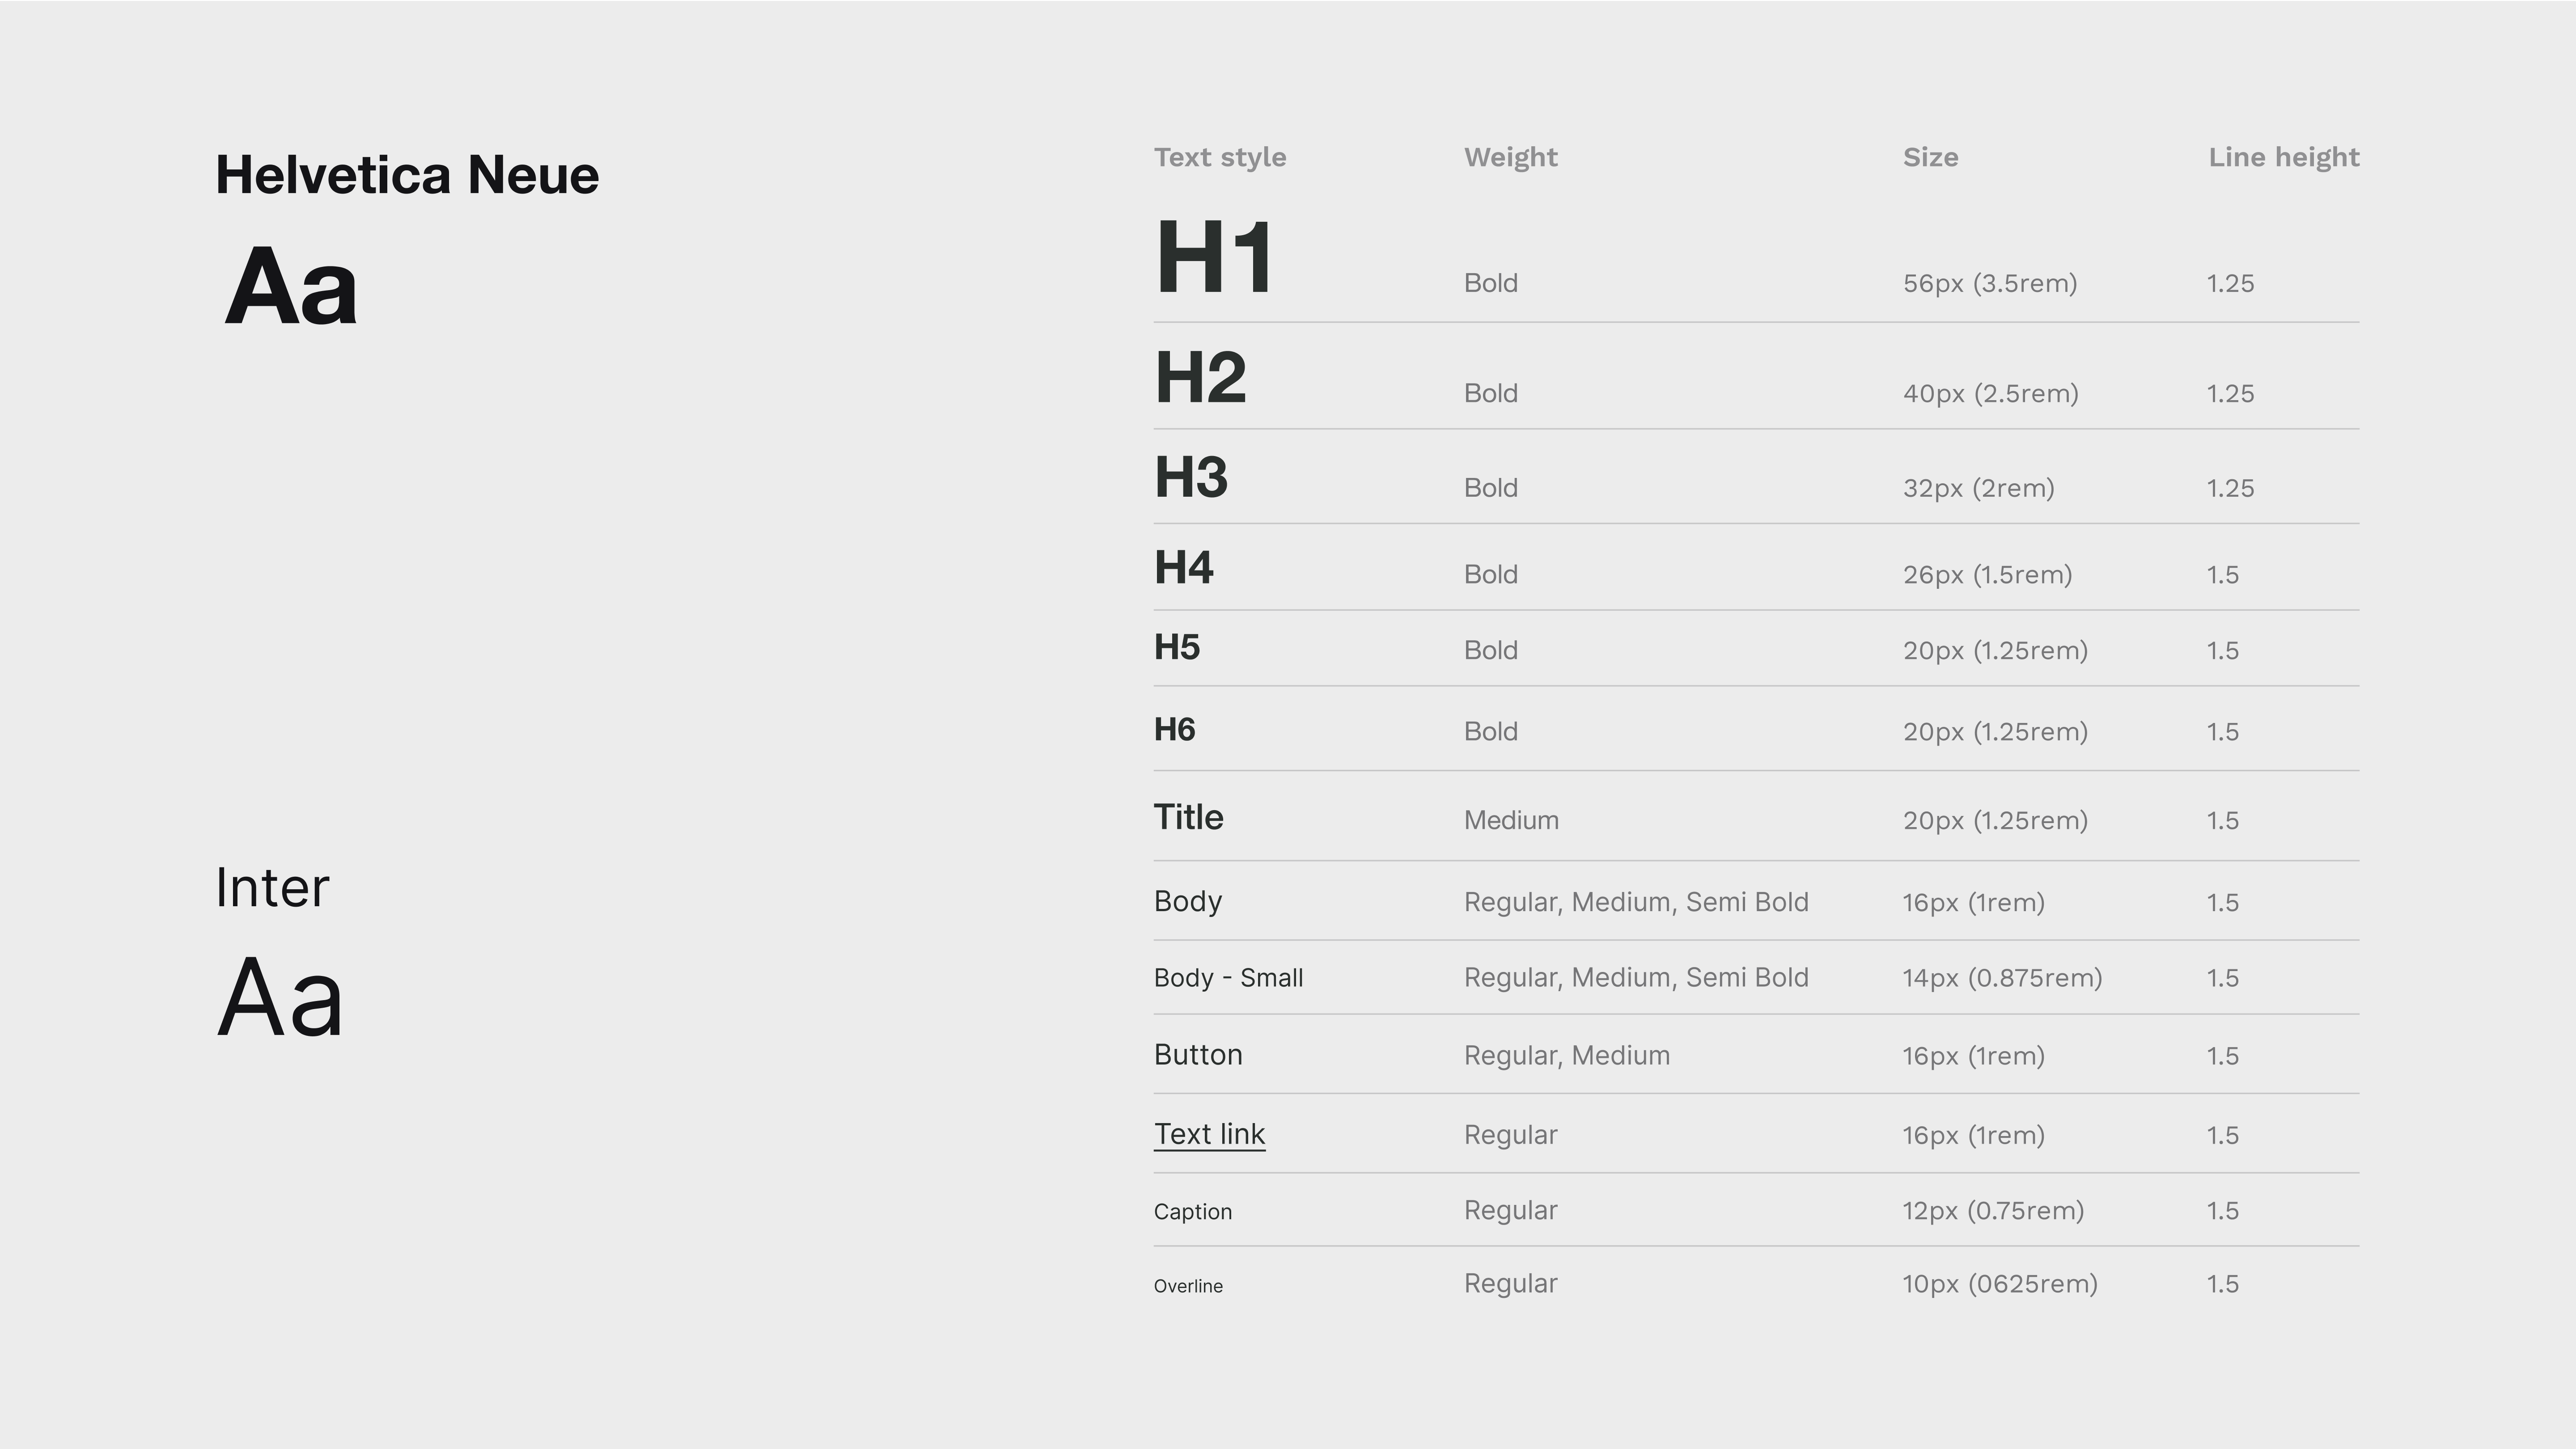
Task: Select the Medium weight value for Title
Action: (1511, 820)
